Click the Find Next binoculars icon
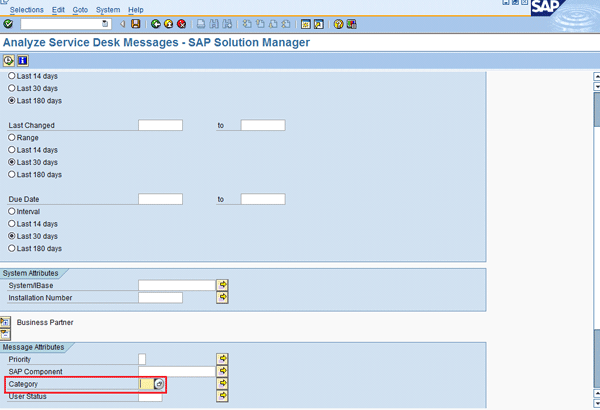 227,24
